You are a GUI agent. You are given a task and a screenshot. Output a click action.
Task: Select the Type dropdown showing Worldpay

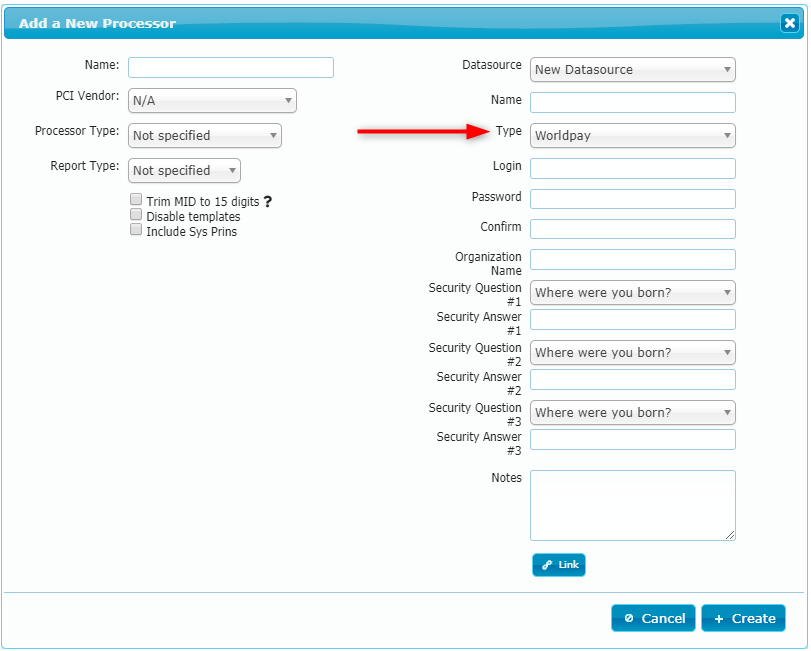tap(632, 136)
